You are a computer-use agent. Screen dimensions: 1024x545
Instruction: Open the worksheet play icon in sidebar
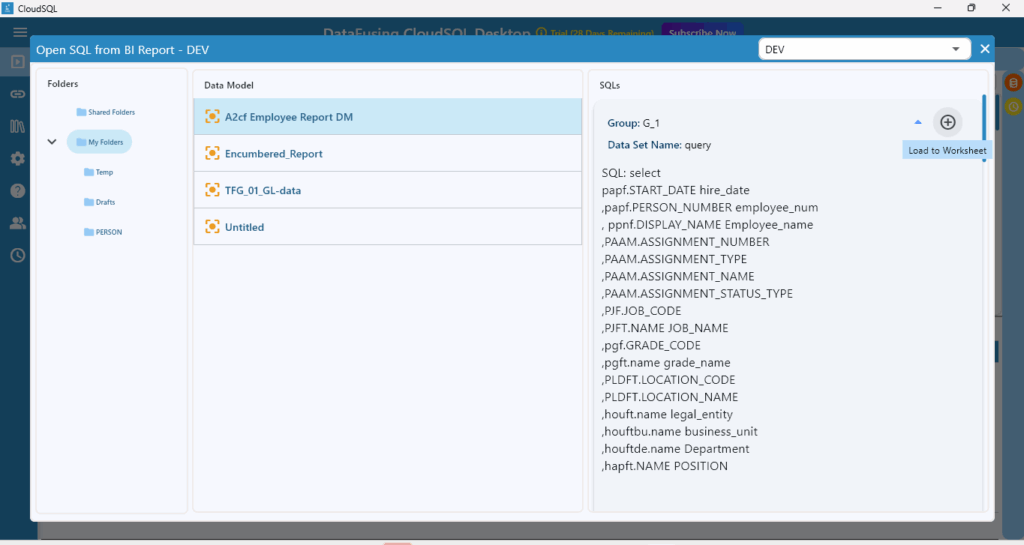(x=18, y=62)
